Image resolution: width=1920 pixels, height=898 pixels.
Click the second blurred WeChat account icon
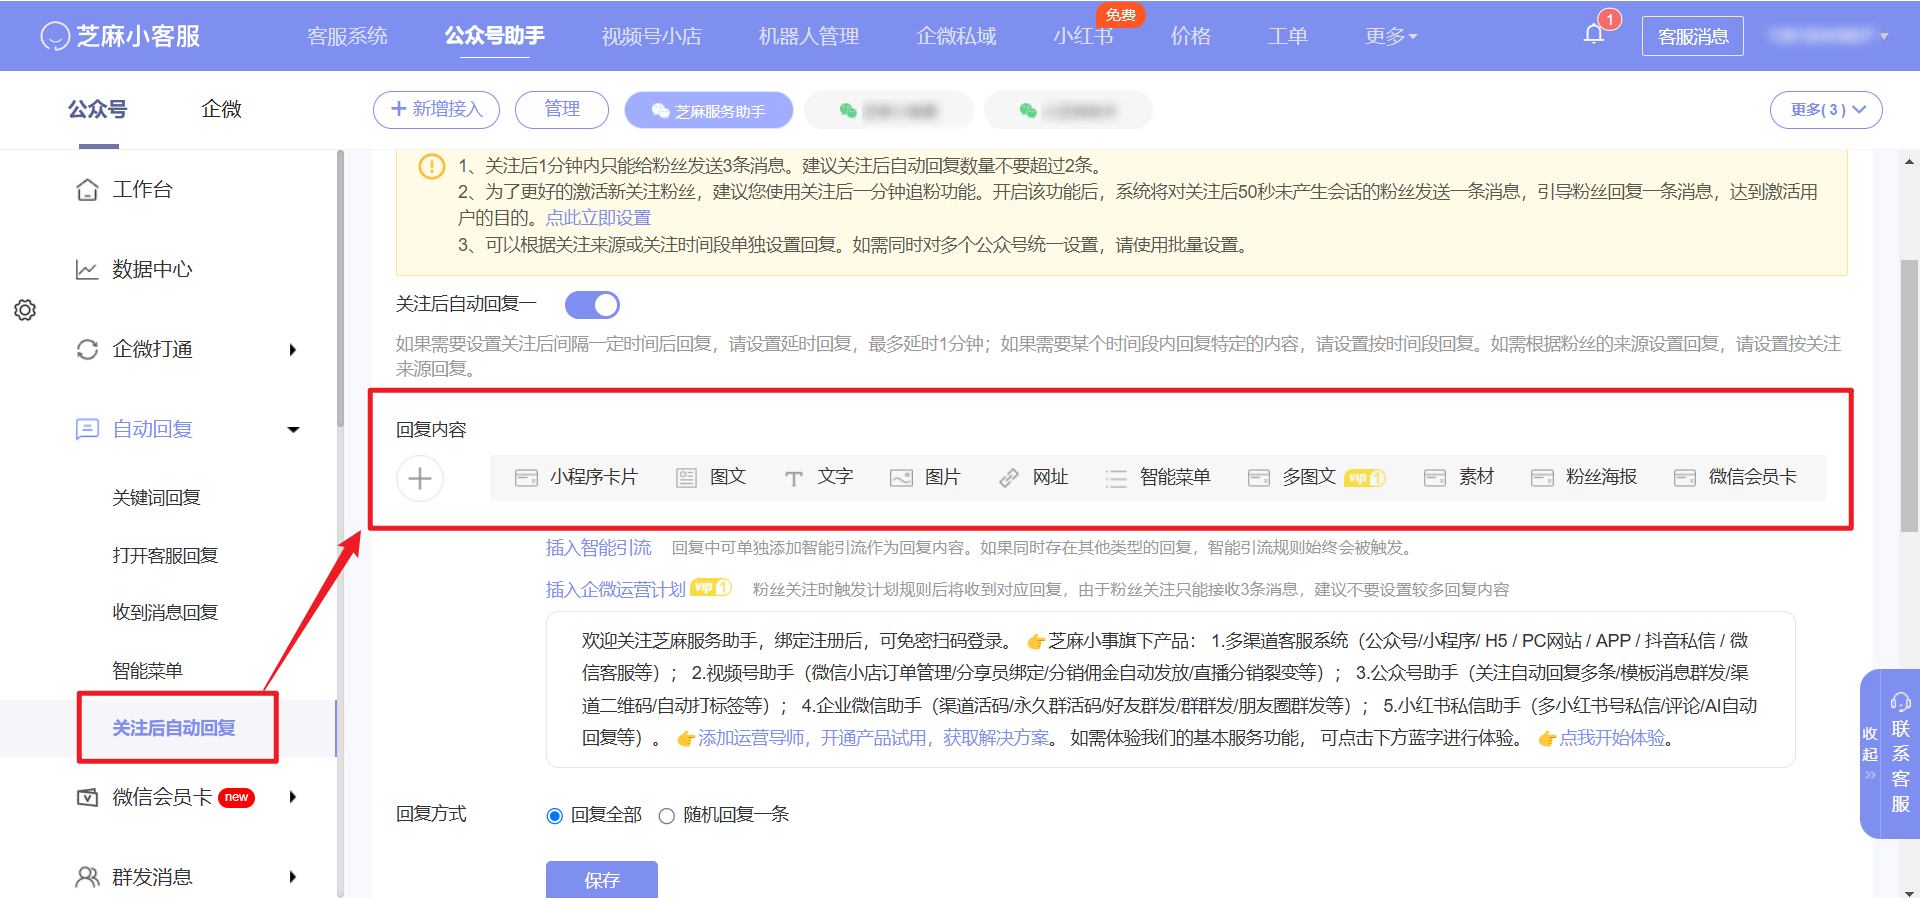tap(1028, 110)
